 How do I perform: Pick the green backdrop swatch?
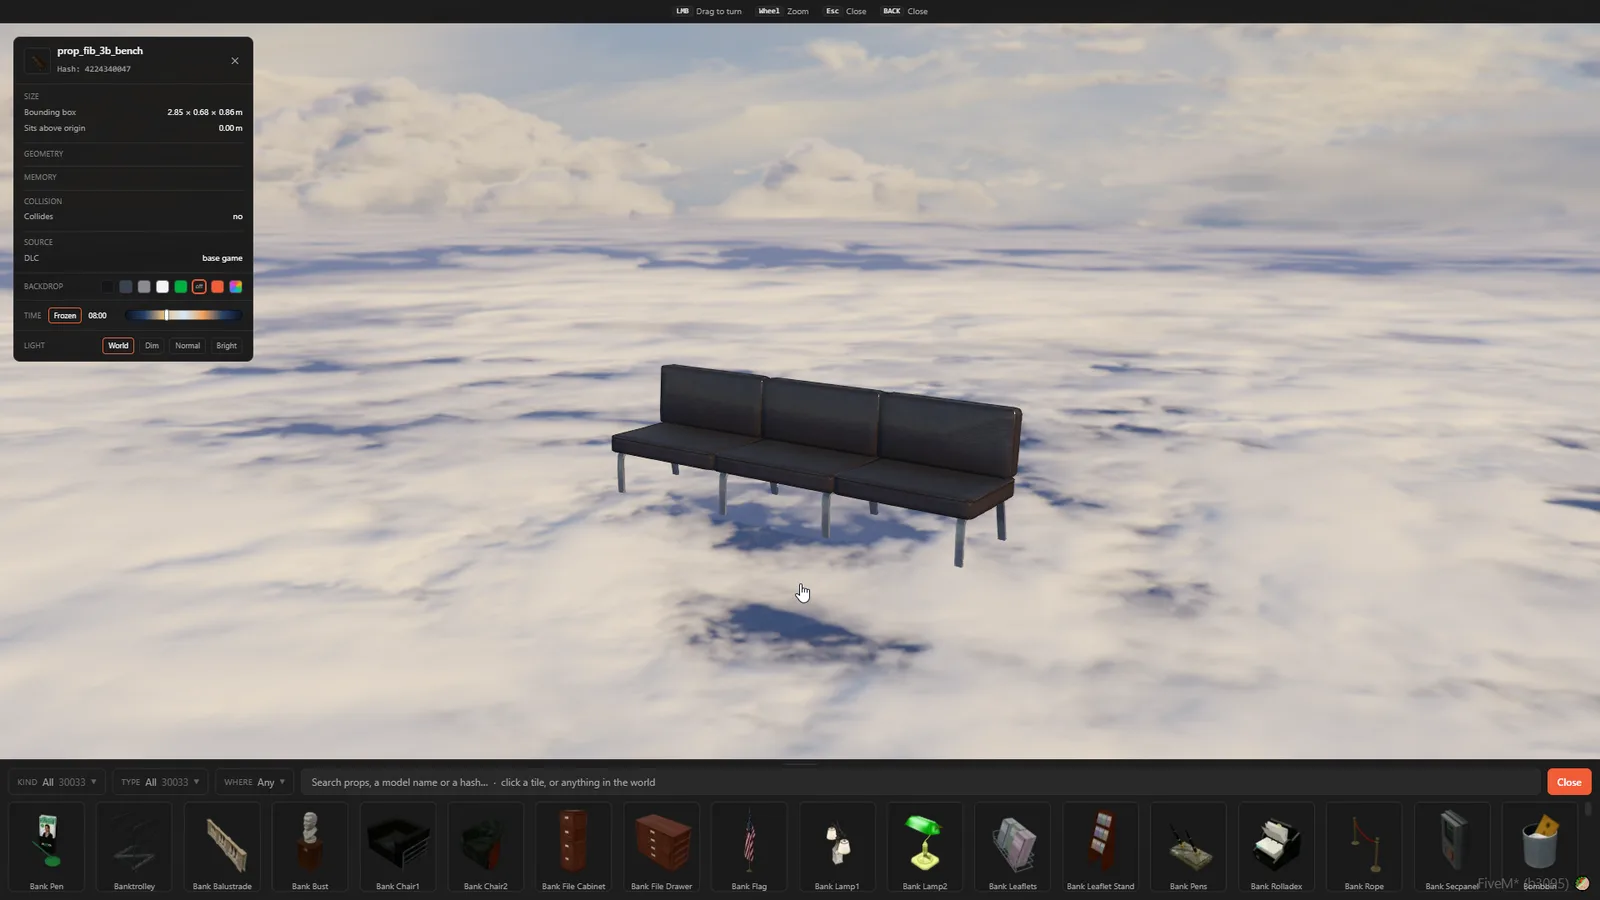(181, 287)
